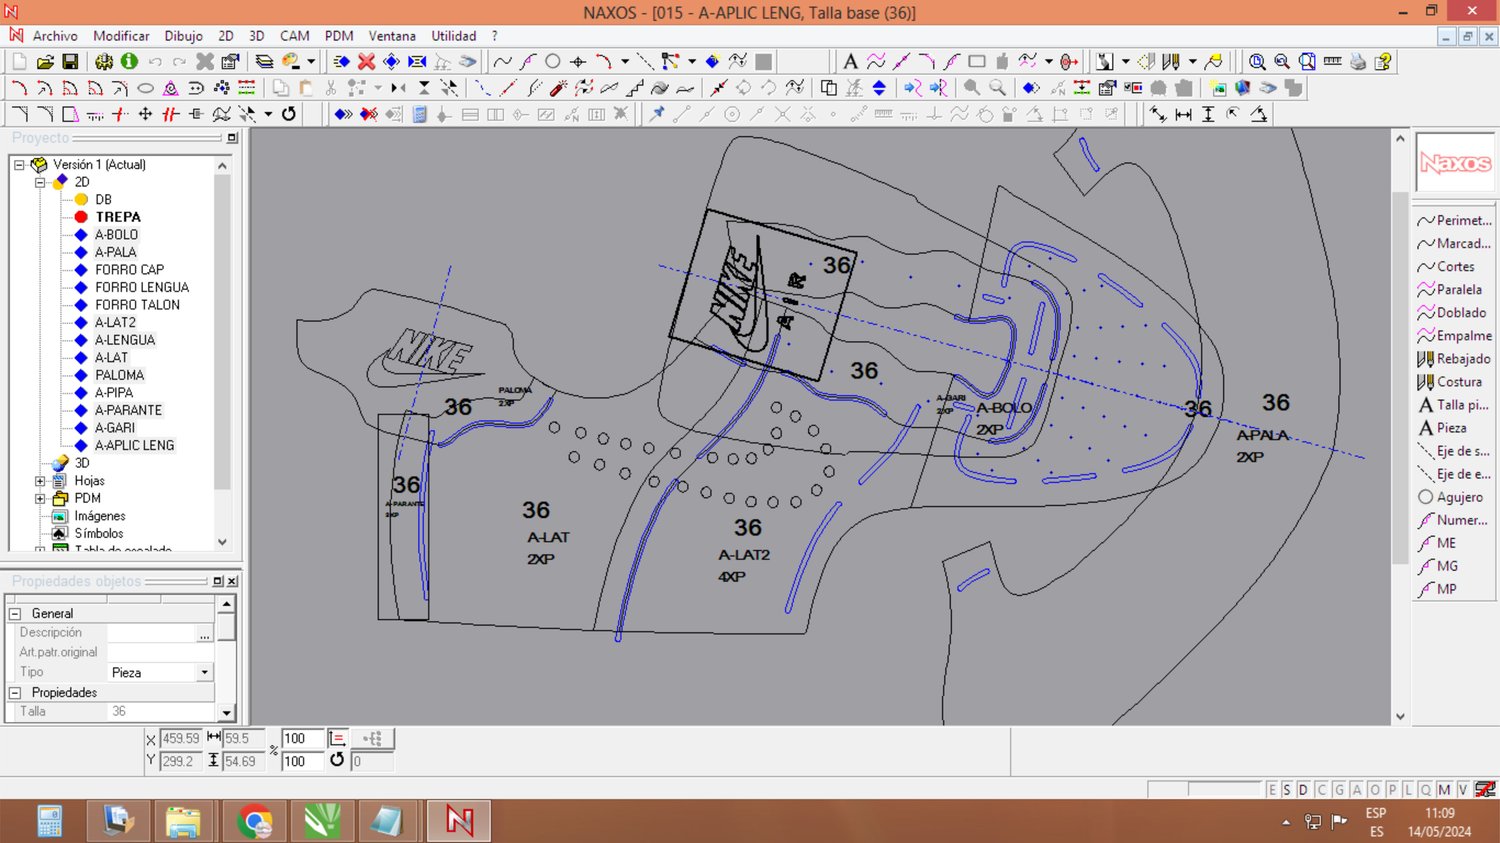The width and height of the screenshot is (1500, 843).
Task: Open a file with the folder icon
Action: click(x=45, y=62)
